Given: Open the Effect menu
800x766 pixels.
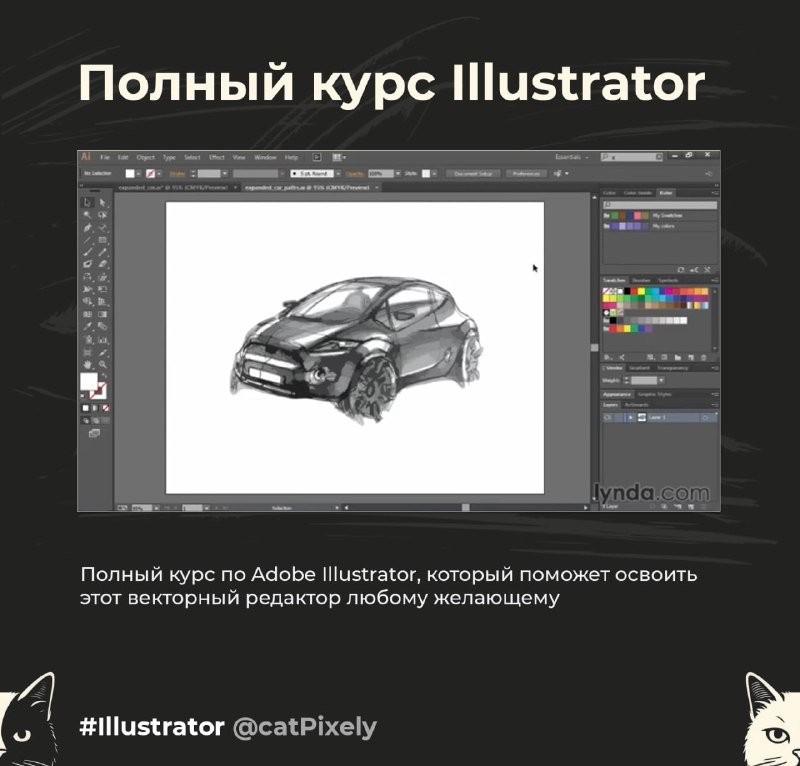Looking at the screenshot, I should (x=217, y=157).
